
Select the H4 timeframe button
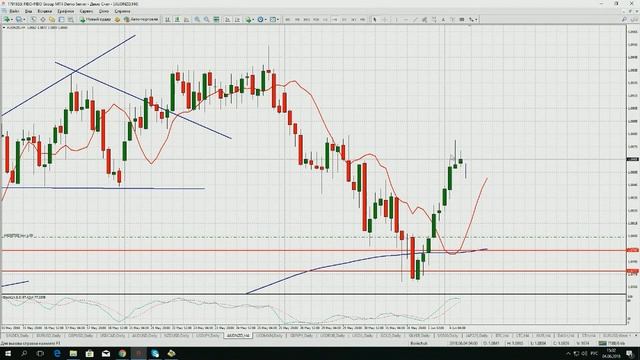(335, 19)
